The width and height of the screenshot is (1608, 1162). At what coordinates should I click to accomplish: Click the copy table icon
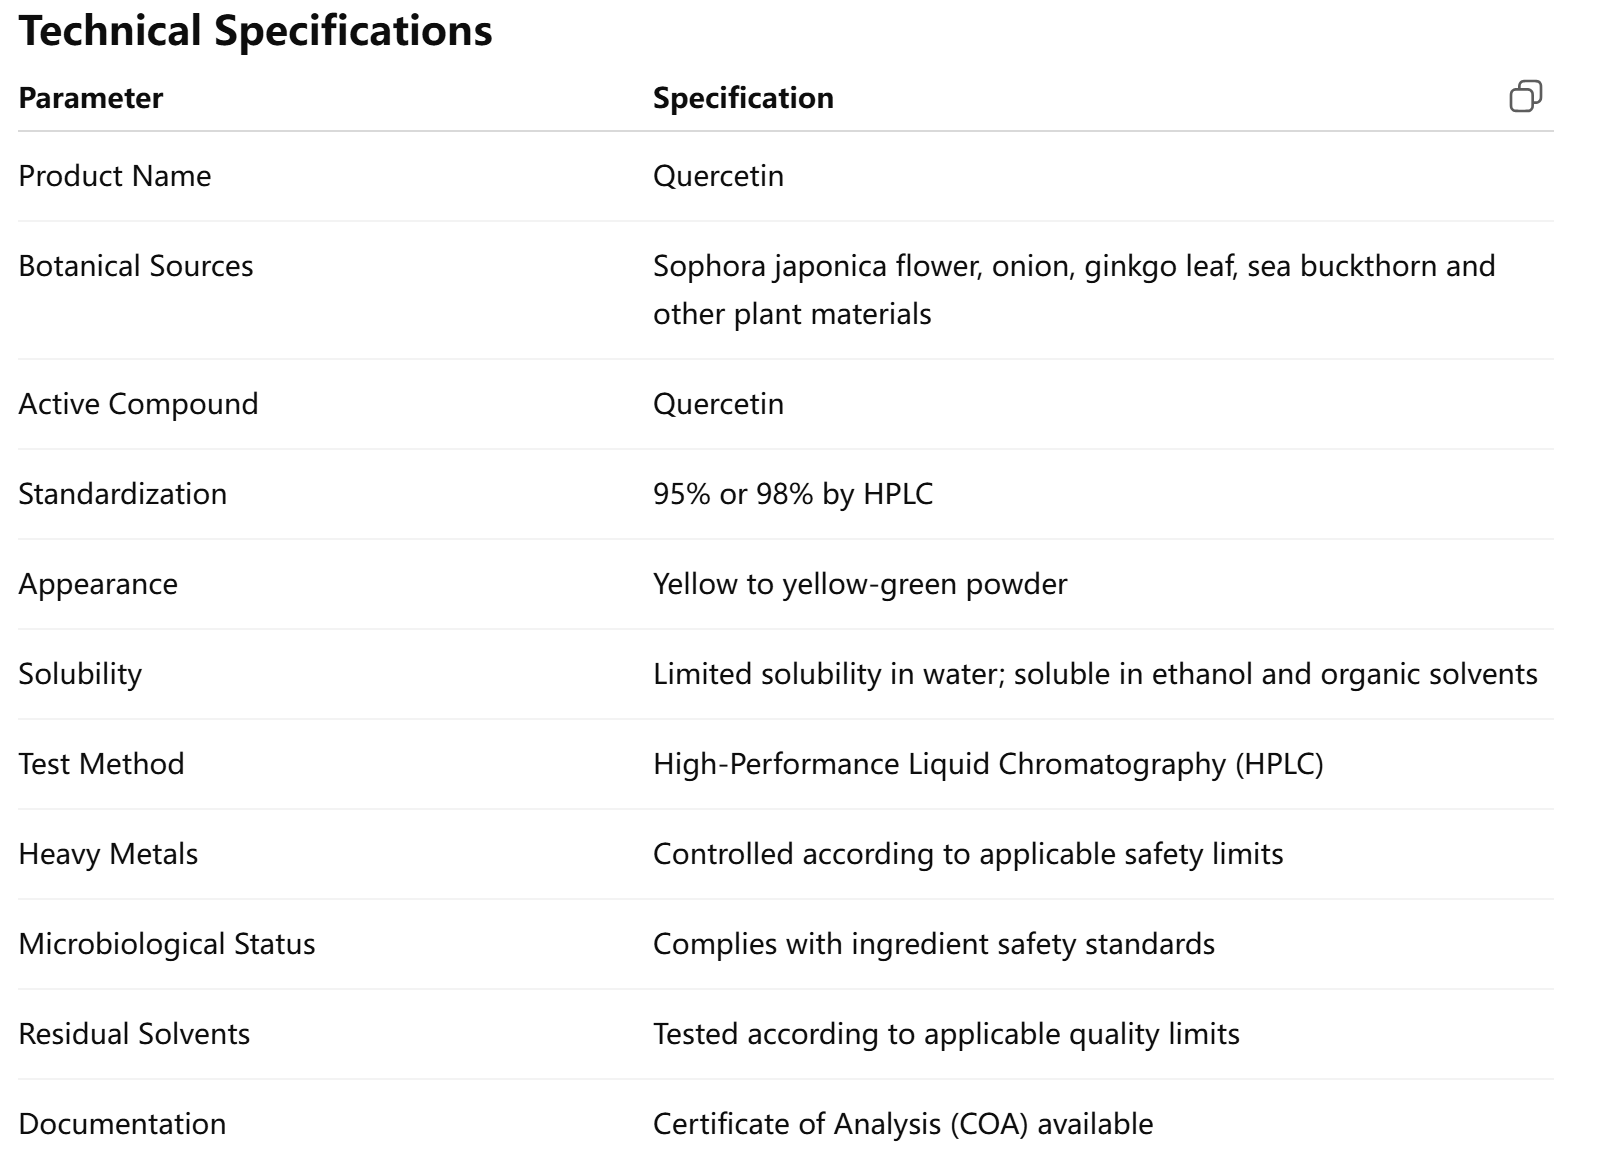(x=1525, y=97)
